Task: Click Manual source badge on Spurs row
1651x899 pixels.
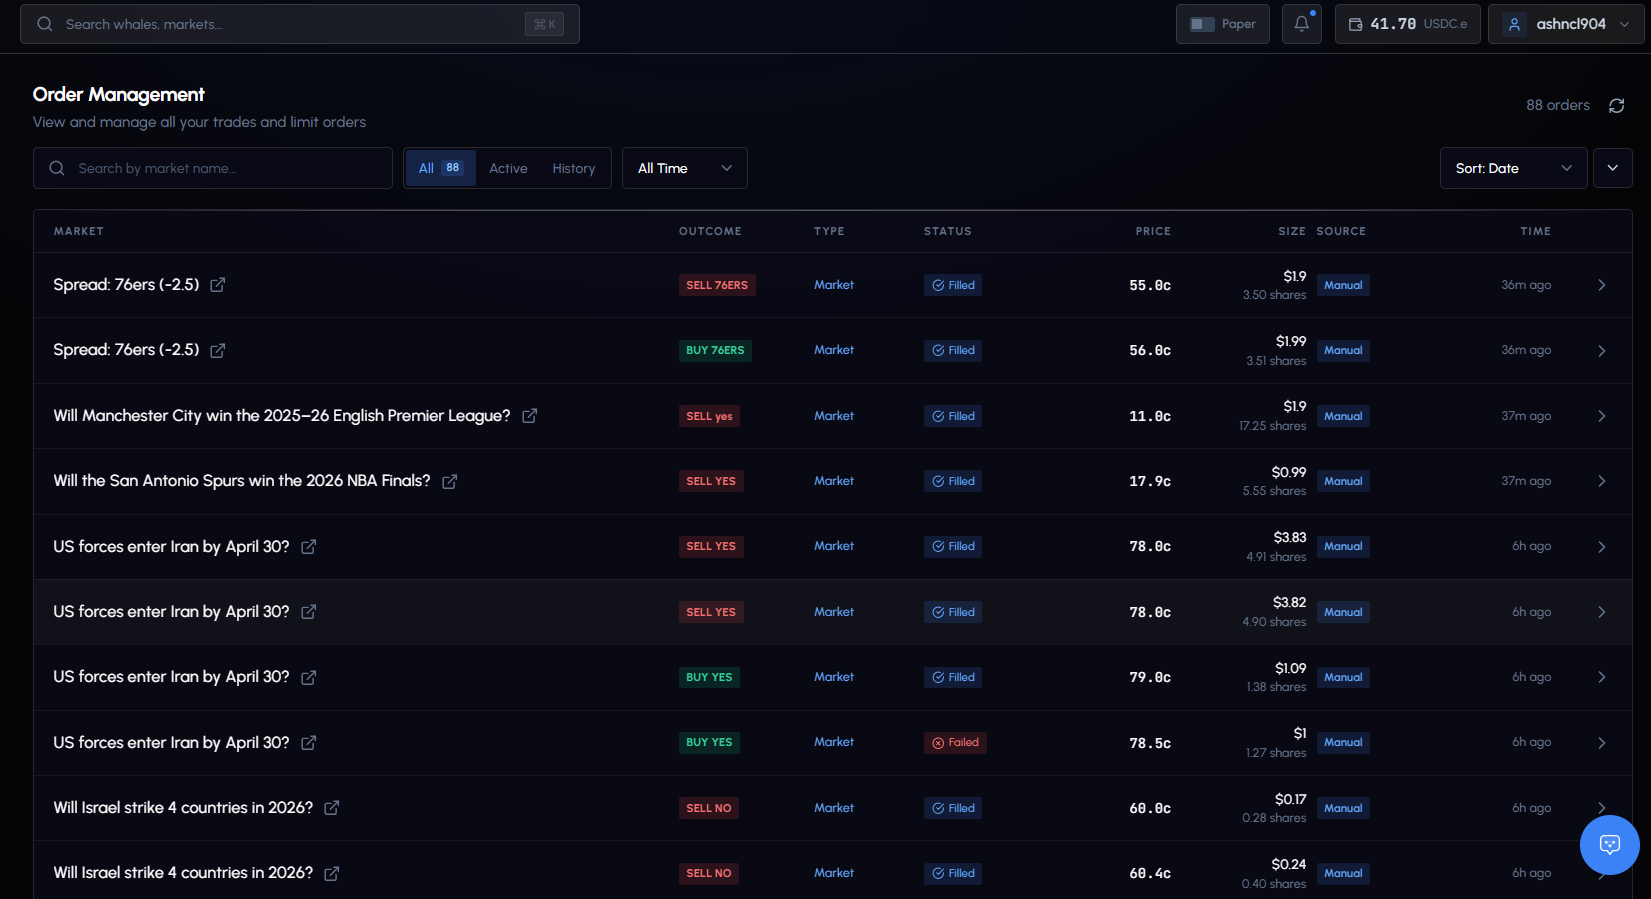Action: click(x=1343, y=481)
